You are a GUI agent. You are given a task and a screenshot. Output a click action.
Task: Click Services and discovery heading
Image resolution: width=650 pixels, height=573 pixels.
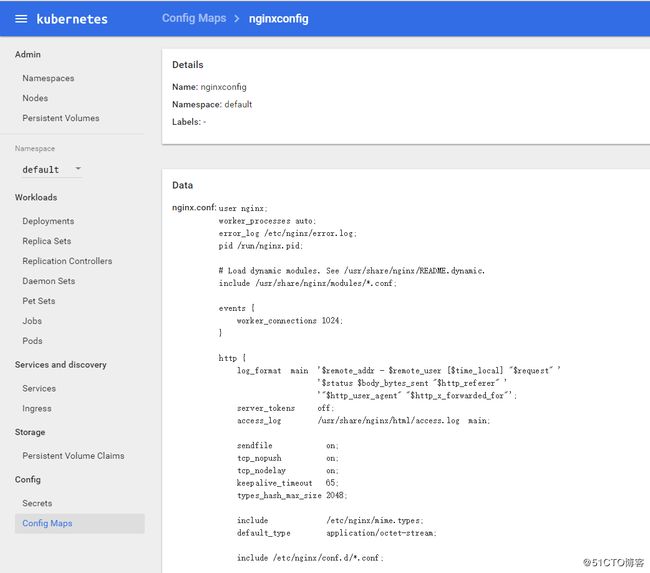pos(61,364)
